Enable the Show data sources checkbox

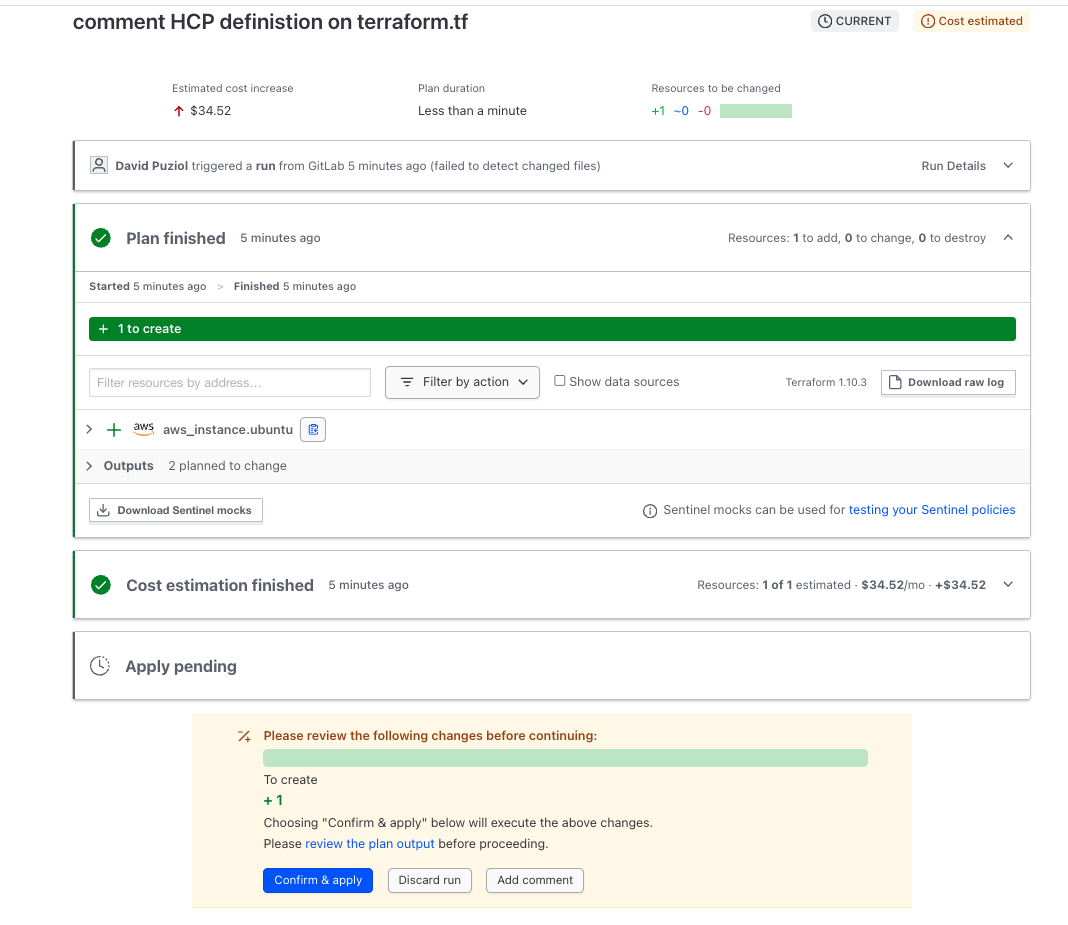click(560, 381)
